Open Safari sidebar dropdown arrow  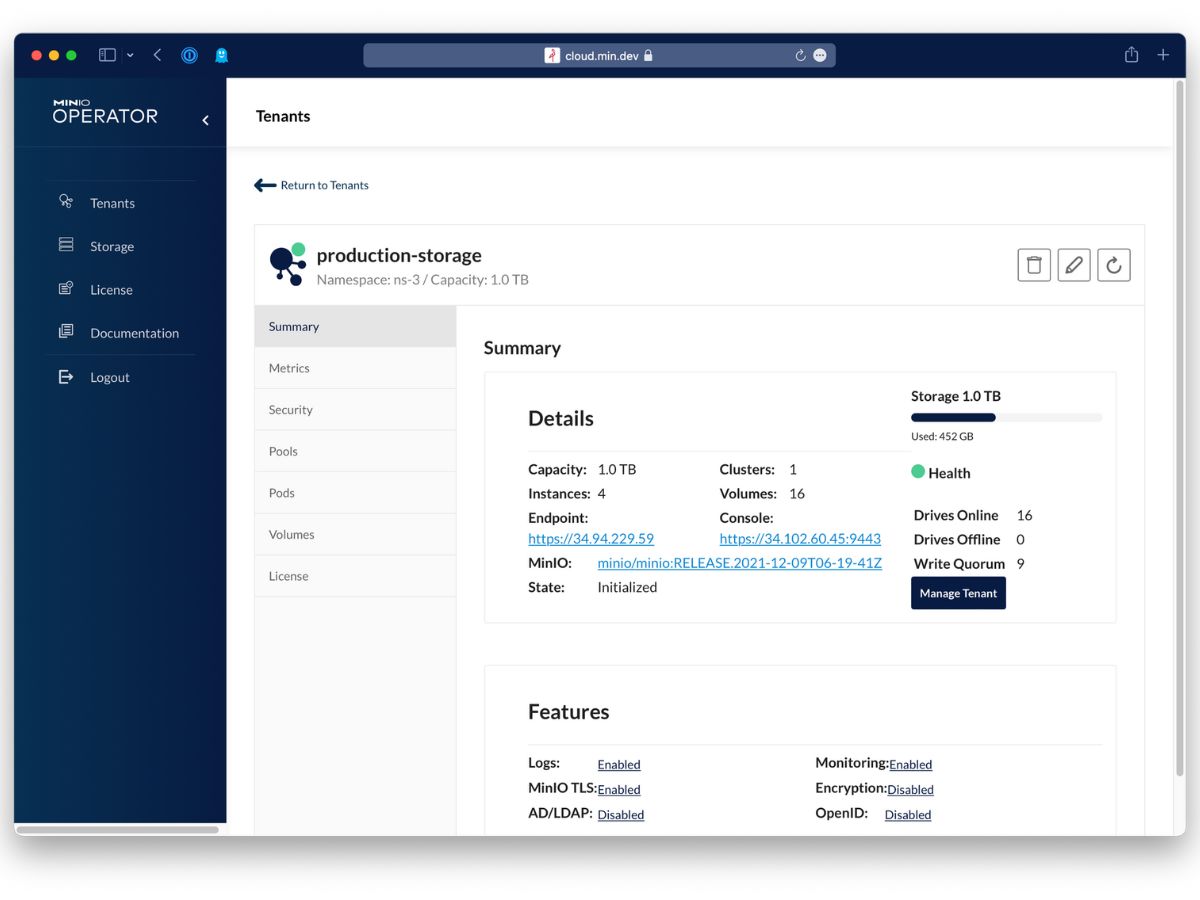[x=130, y=56]
